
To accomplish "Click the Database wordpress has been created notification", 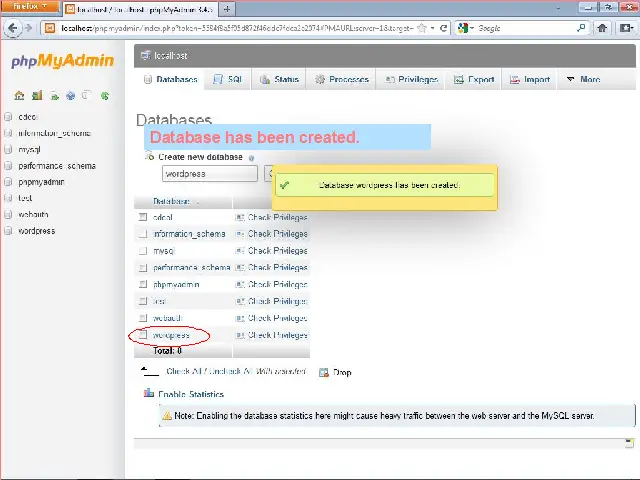I will click(385, 185).
